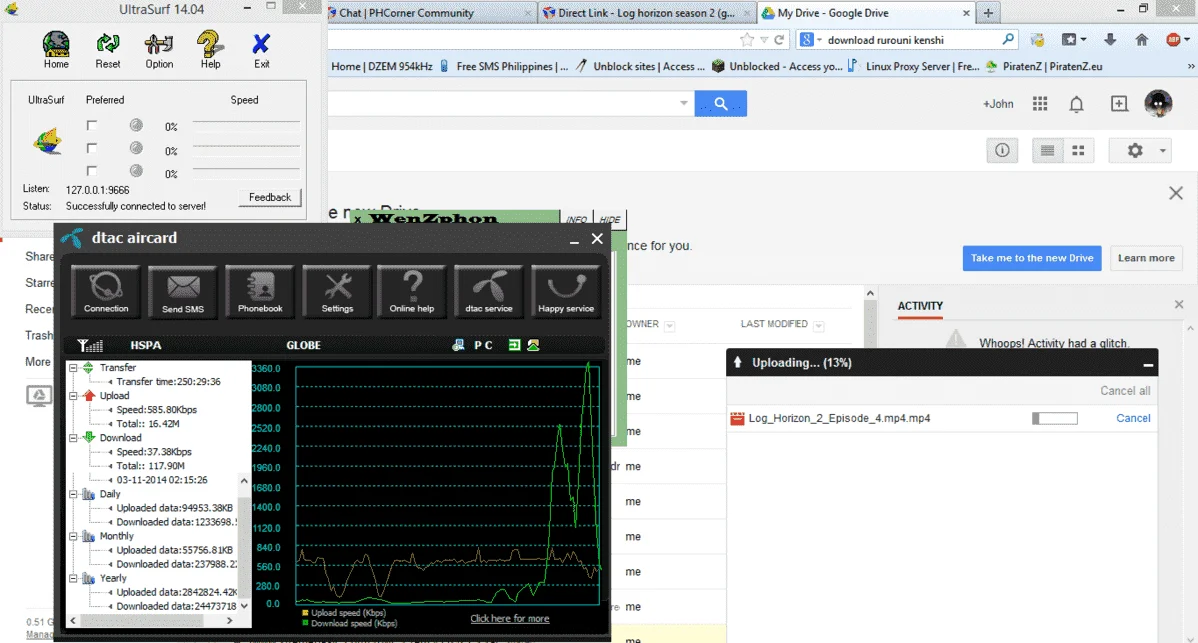Screen dimensions: 1198x643
Task: Tick the third UltraSurf preferred server checkbox
Action: [x=92, y=171]
